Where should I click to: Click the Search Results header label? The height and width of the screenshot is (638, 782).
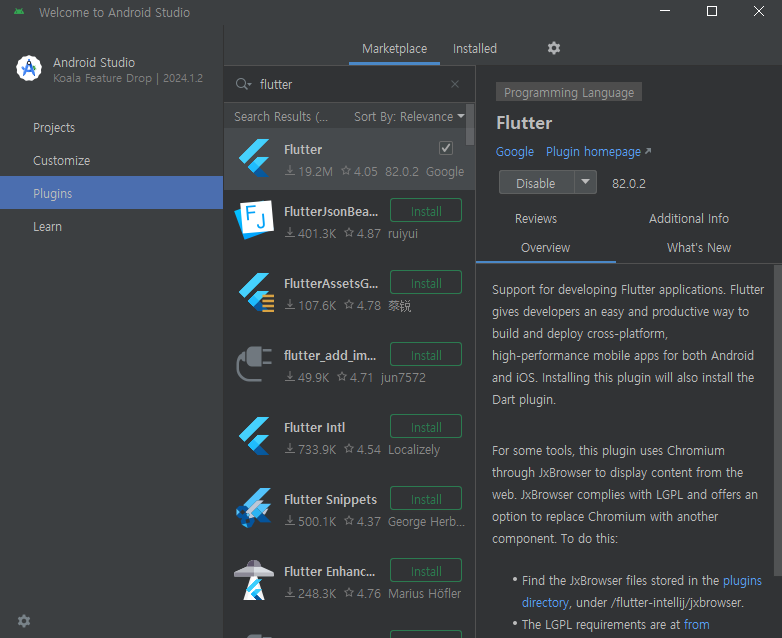281,117
